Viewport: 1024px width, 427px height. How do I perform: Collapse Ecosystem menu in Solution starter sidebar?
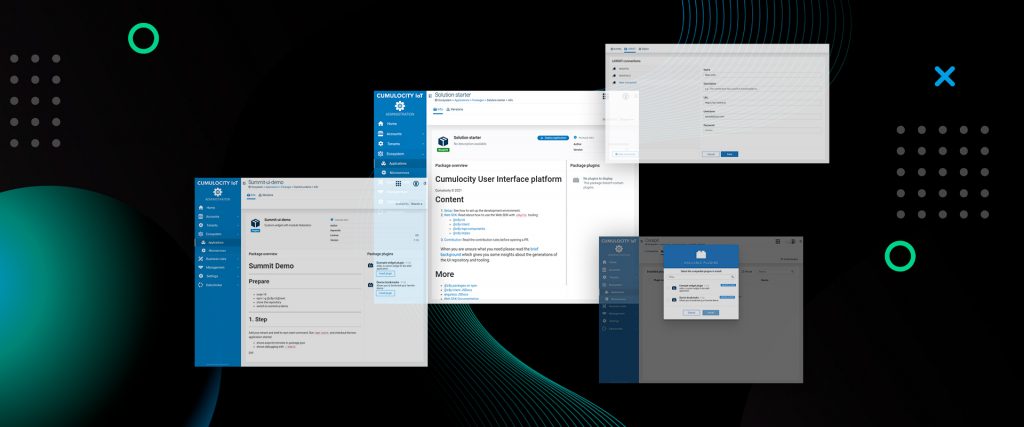(x=423, y=153)
